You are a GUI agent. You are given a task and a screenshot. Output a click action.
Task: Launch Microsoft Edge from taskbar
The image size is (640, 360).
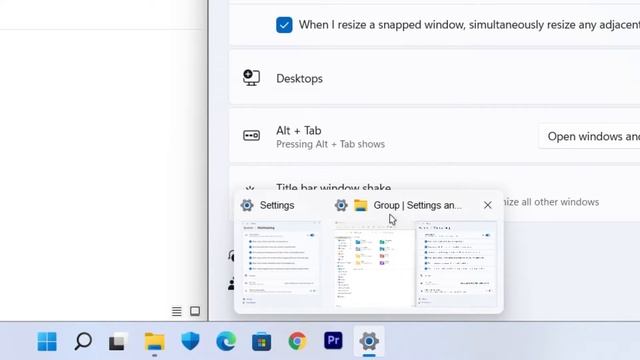click(x=226, y=341)
